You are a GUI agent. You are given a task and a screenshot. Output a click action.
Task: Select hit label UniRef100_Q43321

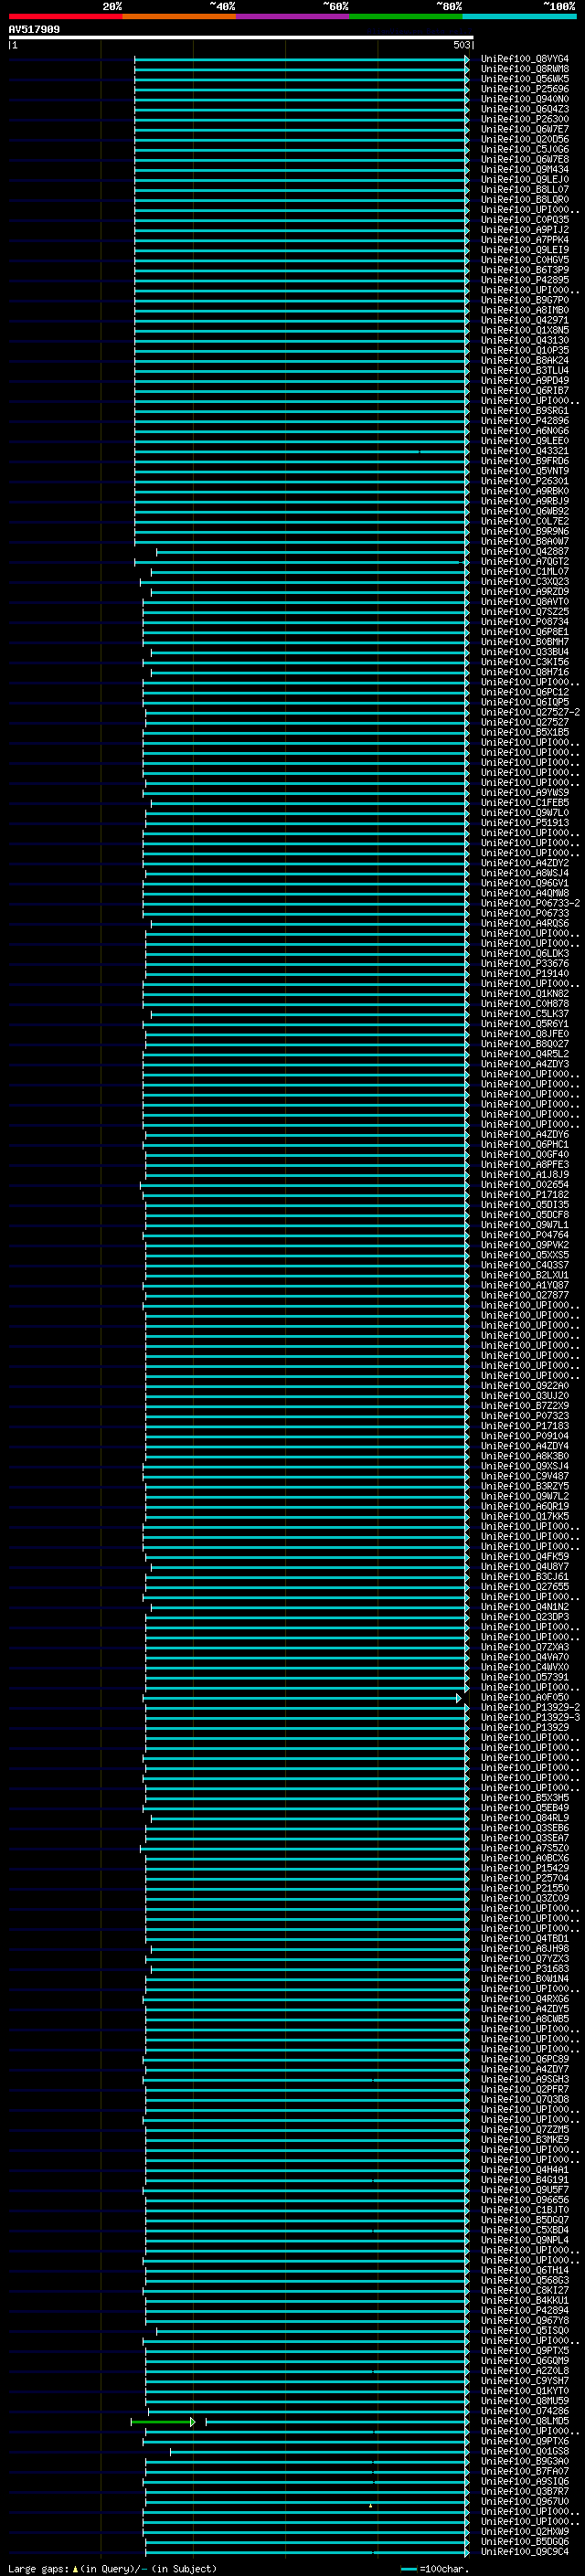[524, 451]
